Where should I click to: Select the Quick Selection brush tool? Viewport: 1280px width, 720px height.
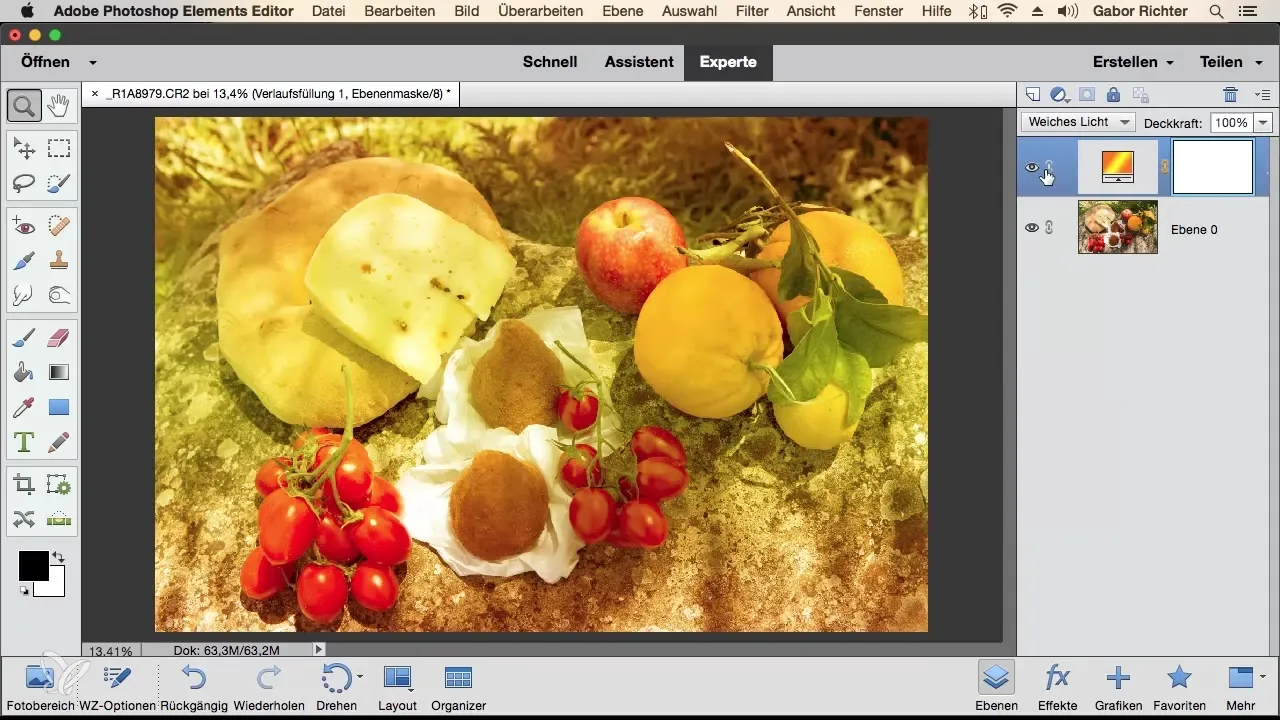58,183
